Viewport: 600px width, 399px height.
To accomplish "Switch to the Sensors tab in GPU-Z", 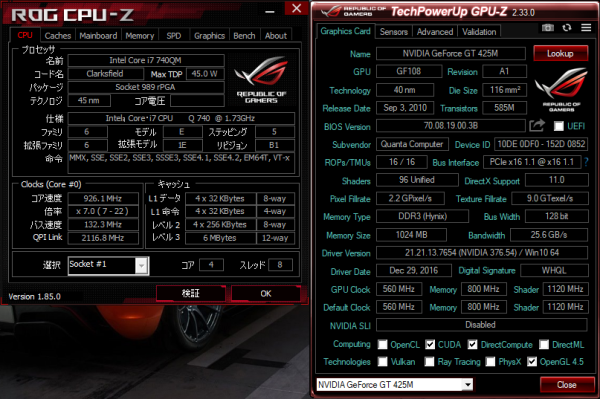I will (x=393, y=32).
